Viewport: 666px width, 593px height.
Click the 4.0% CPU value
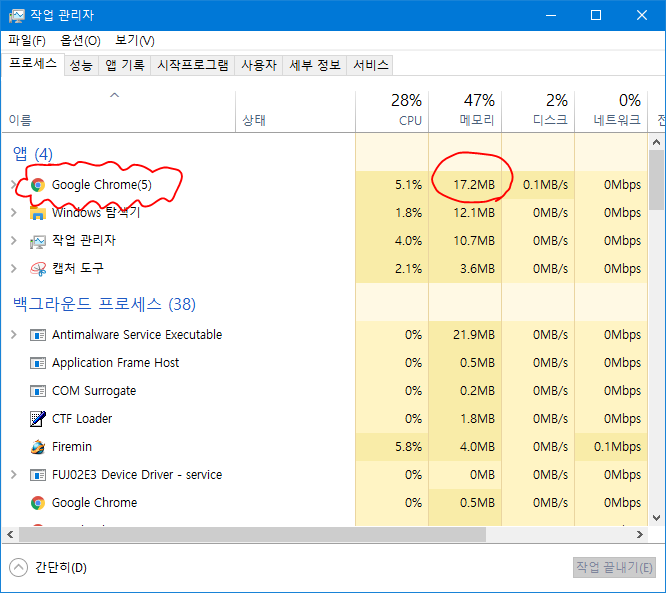[x=409, y=241]
